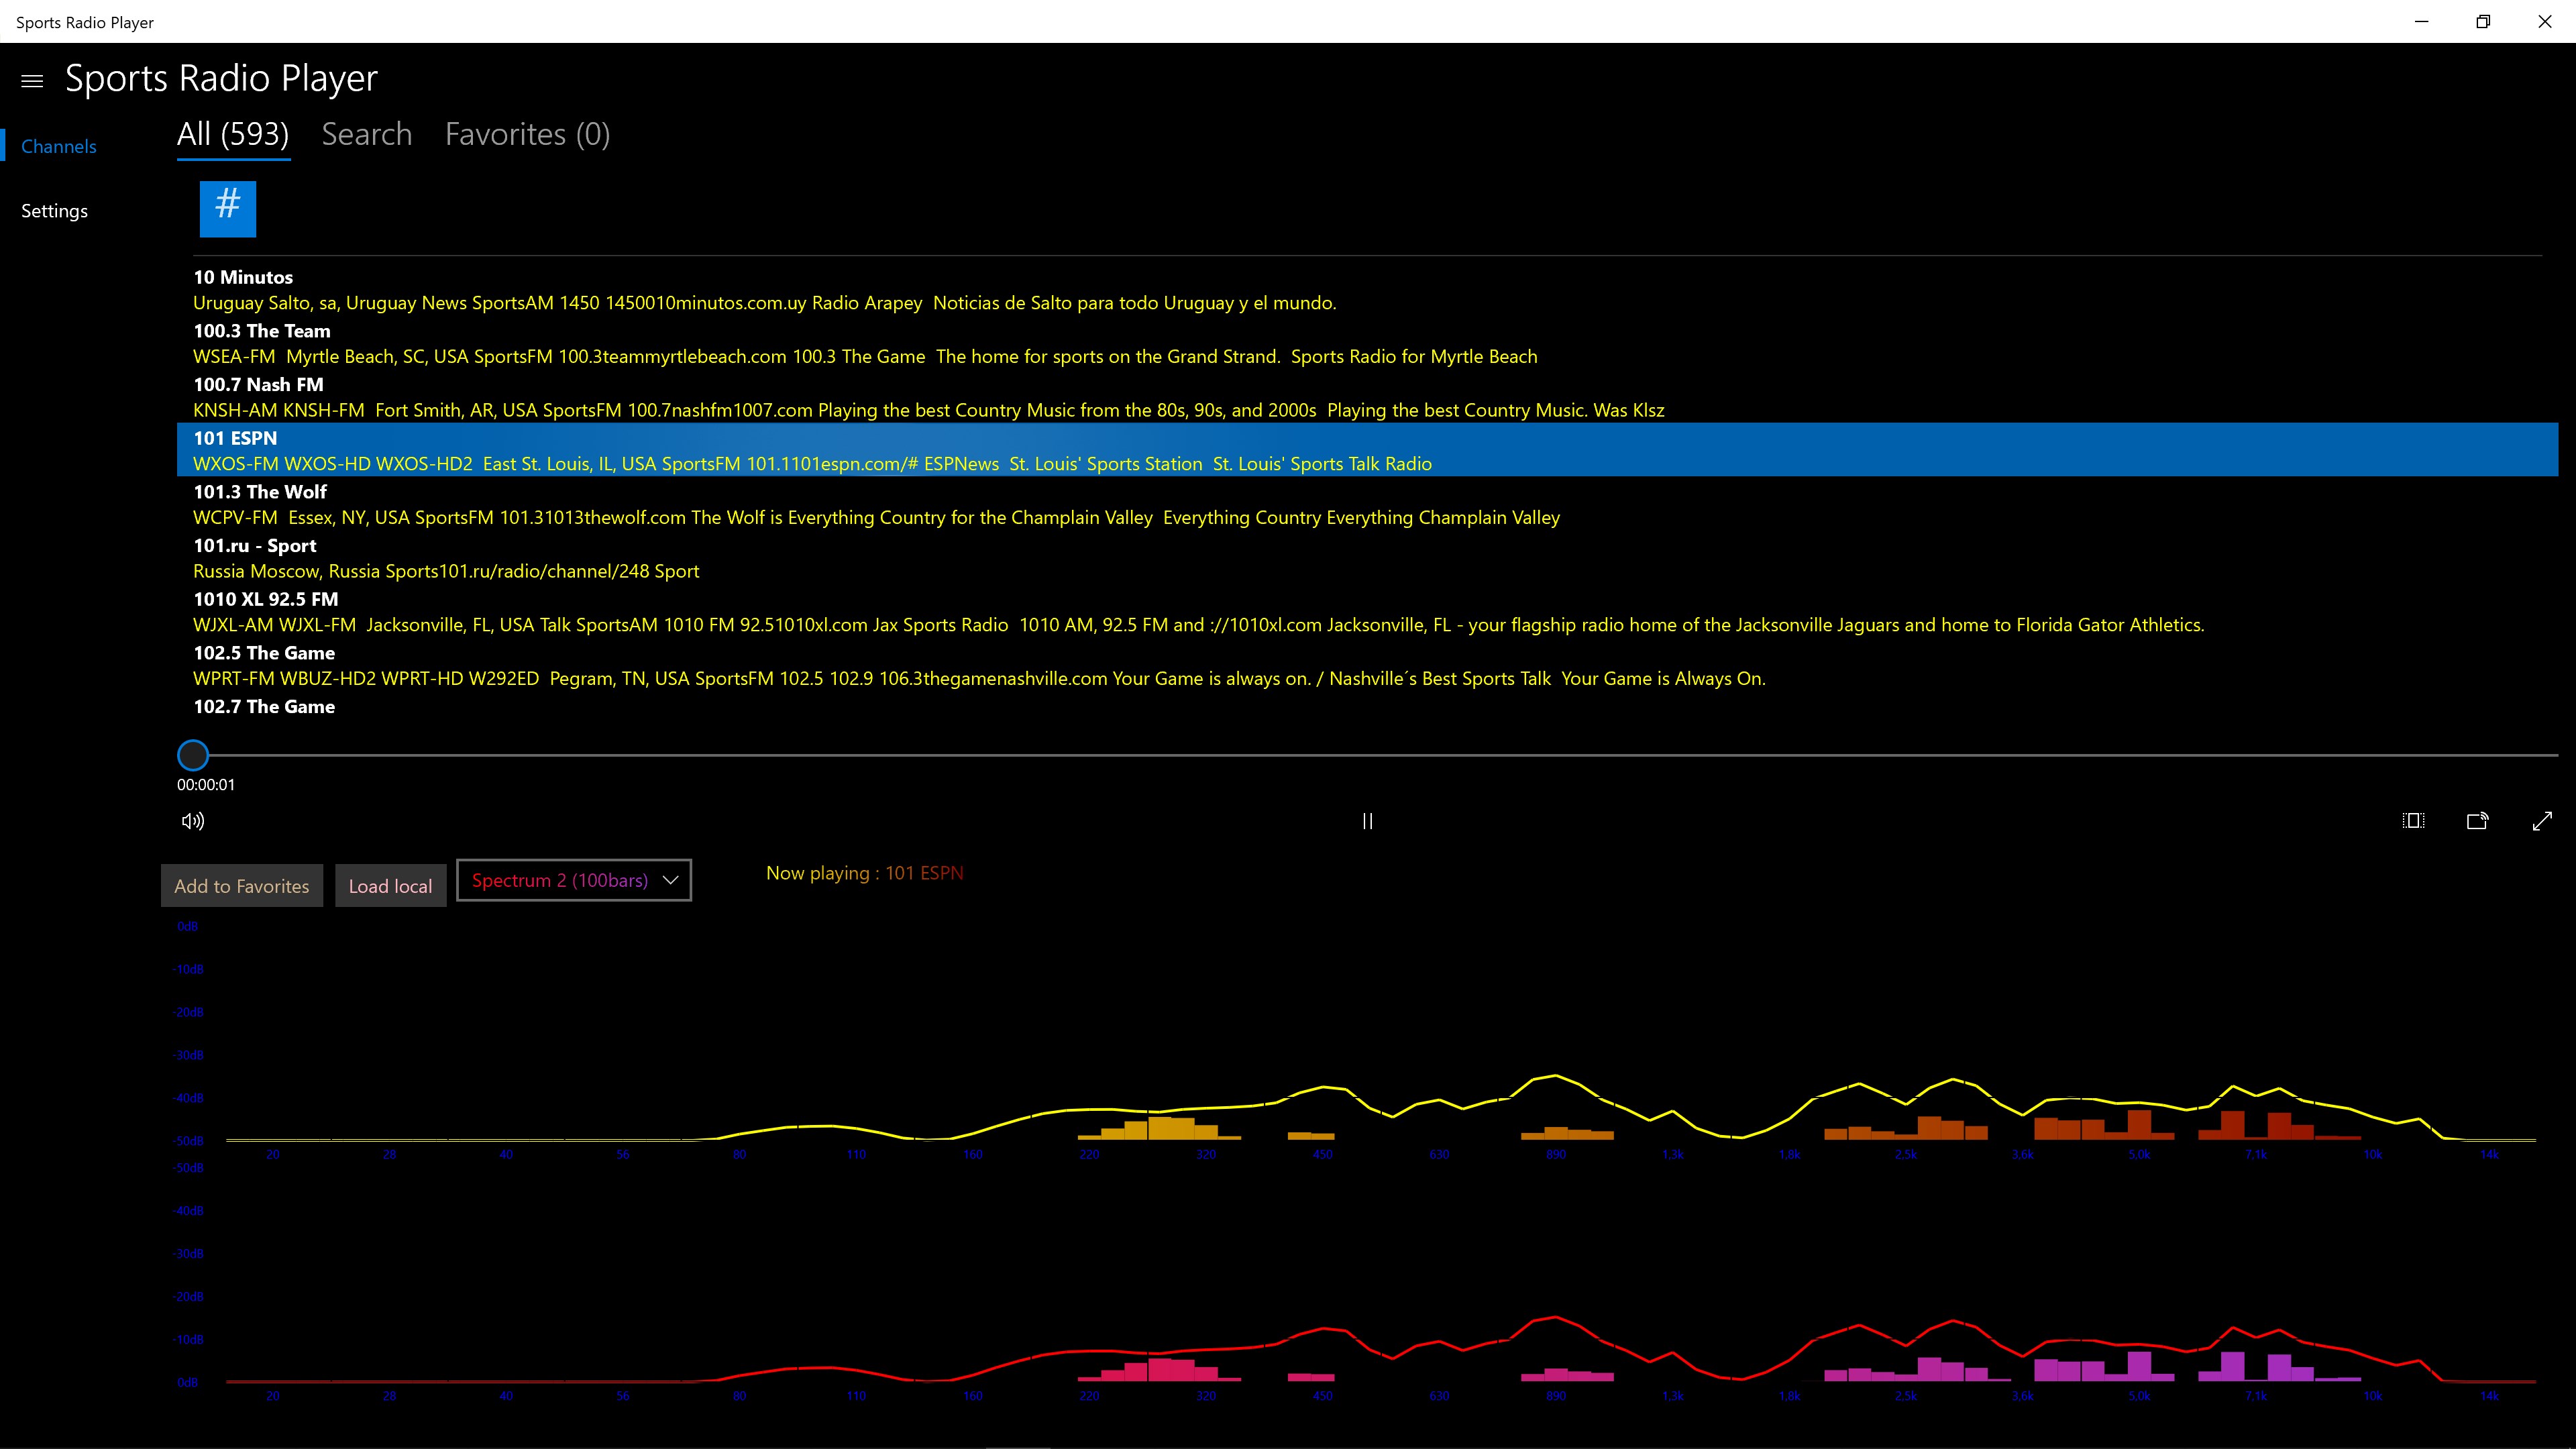Toggle the aspect ratio zoom icon
2576x1449 pixels.
[2413, 821]
